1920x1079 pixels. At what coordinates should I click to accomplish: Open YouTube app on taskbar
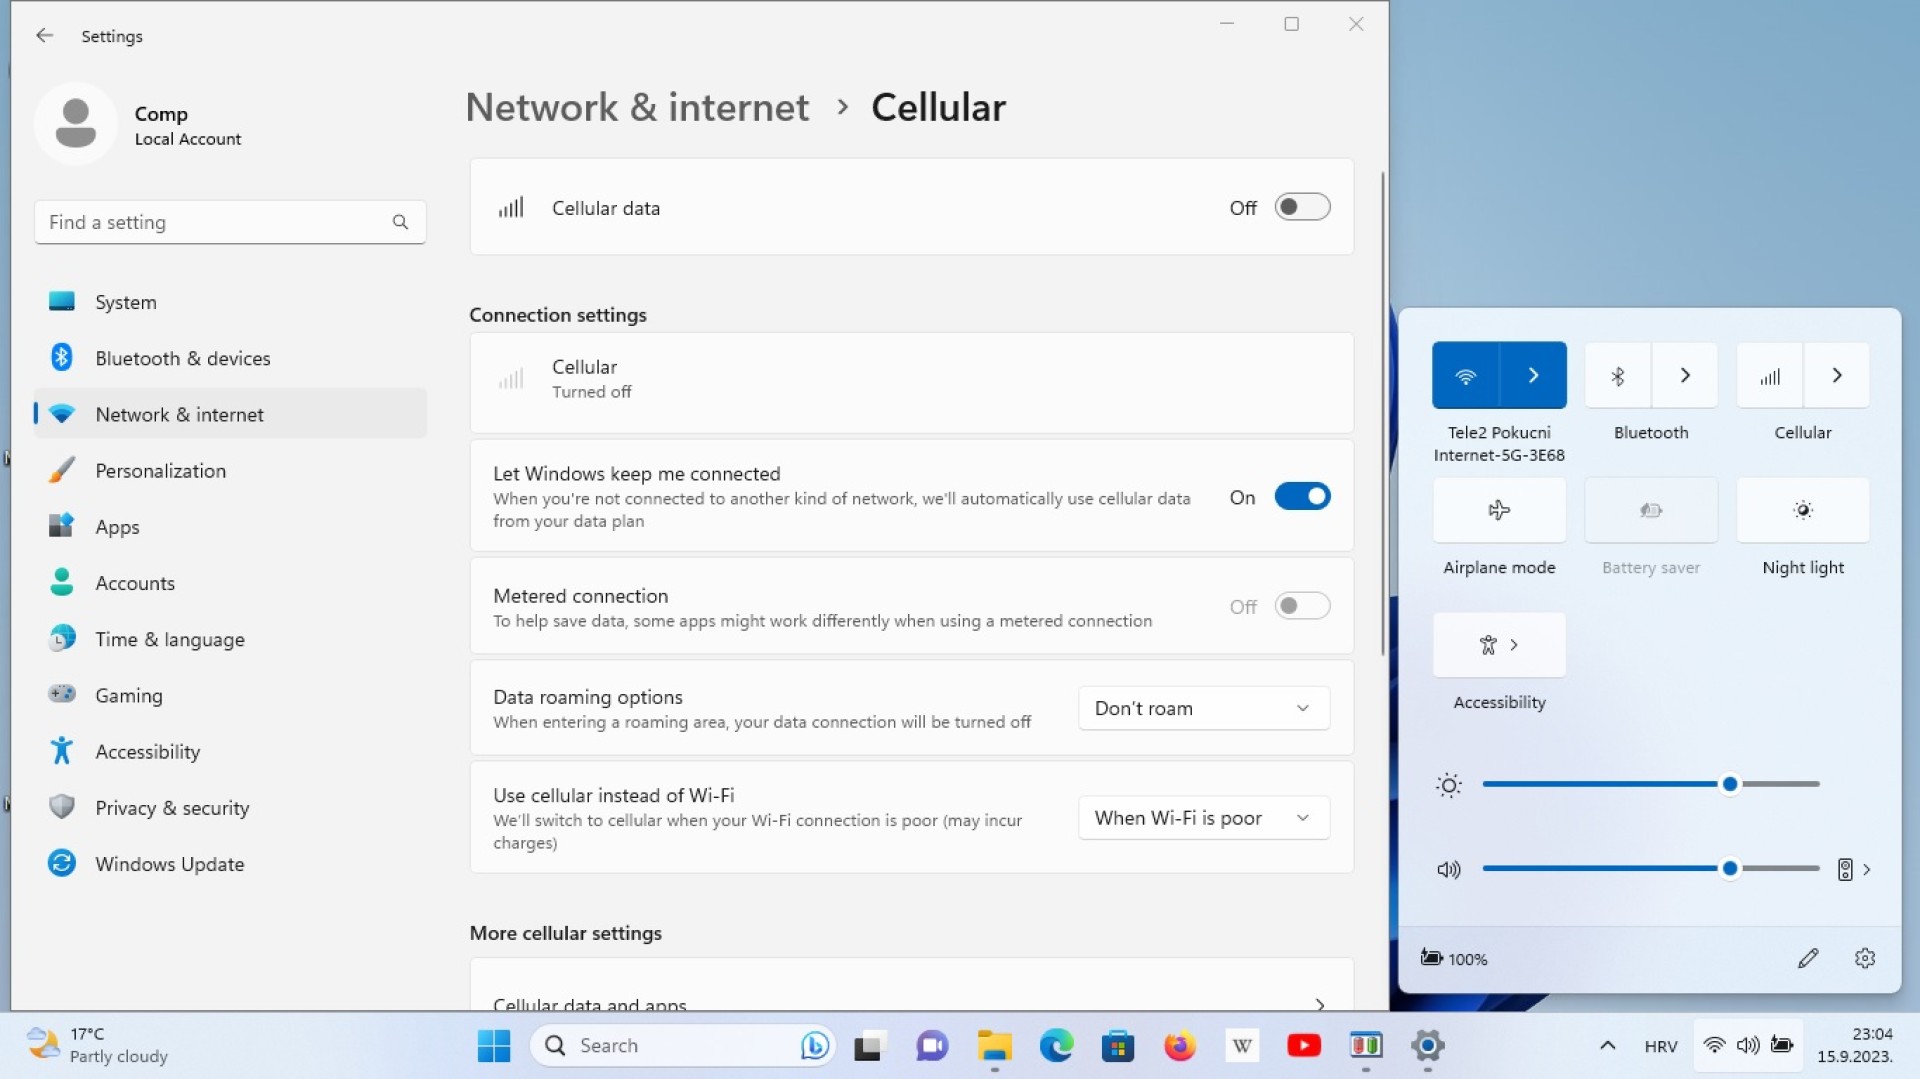point(1304,1046)
